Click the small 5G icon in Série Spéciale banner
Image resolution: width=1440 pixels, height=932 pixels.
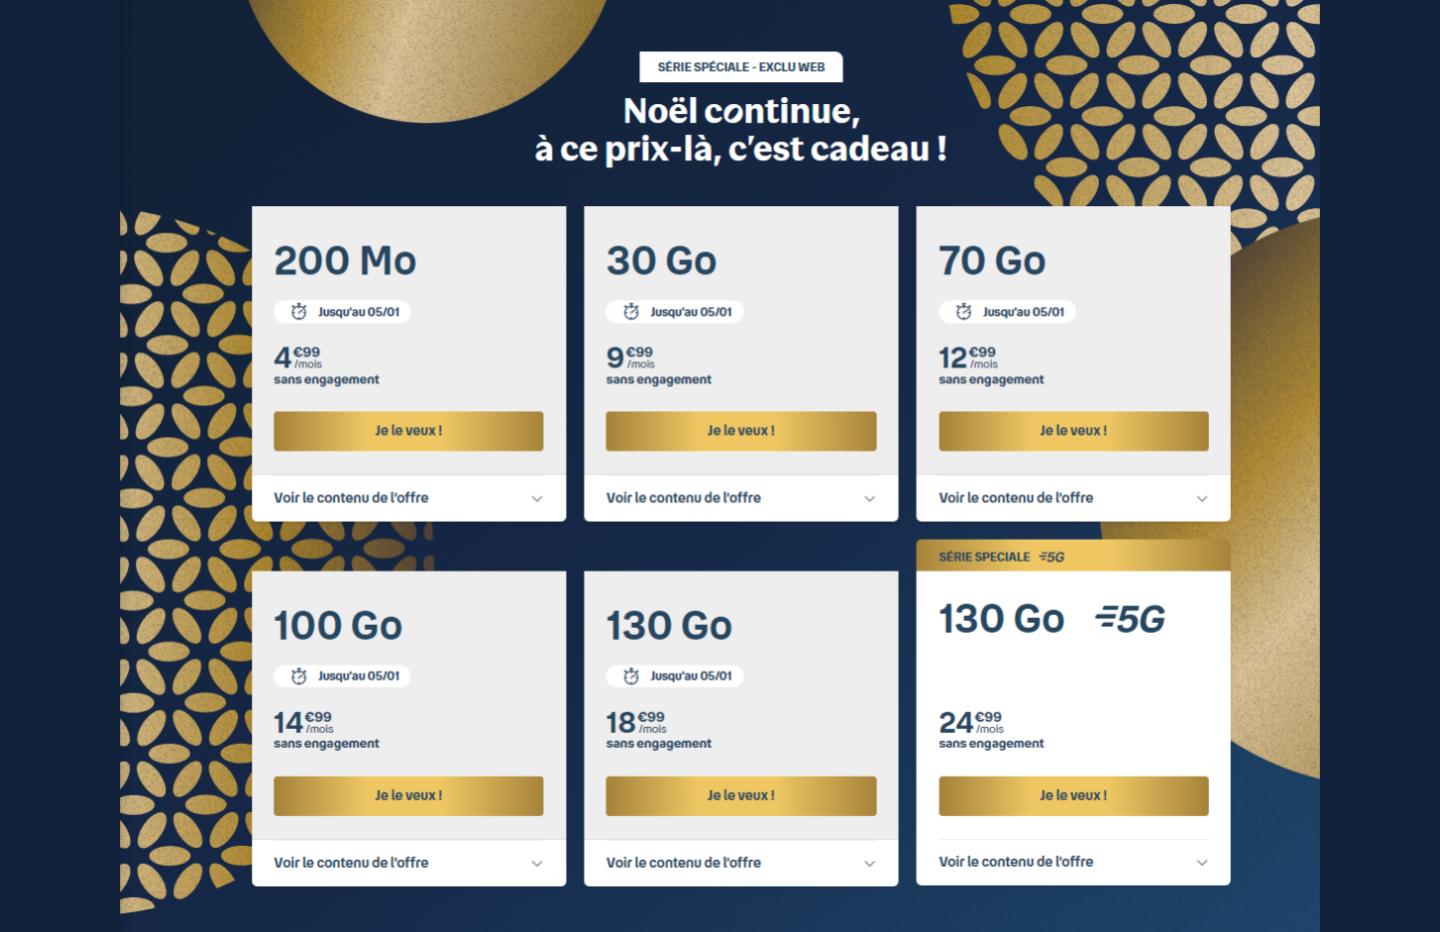coord(1051,557)
